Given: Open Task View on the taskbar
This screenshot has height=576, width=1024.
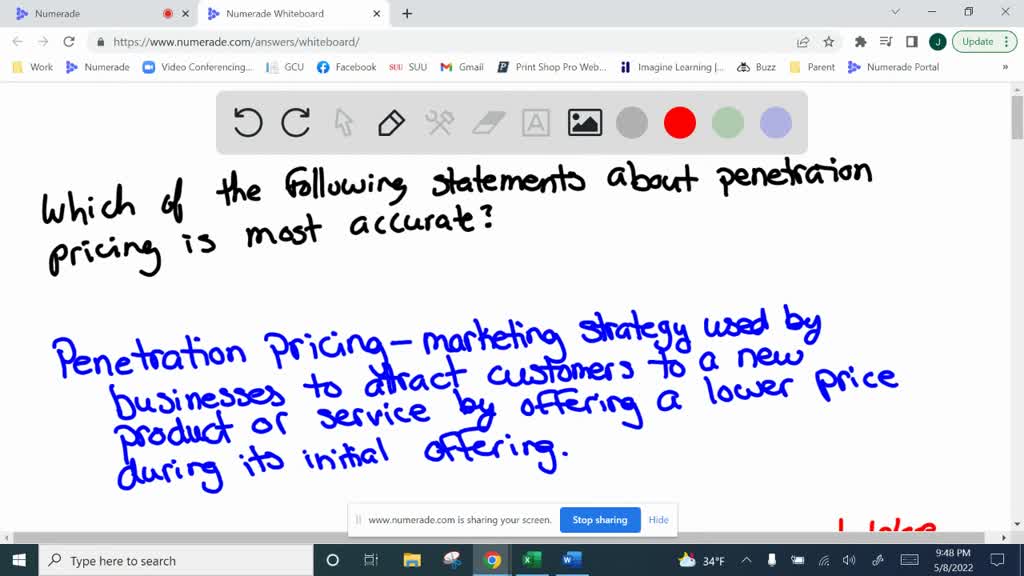Looking at the screenshot, I should (x=371, y=560).
